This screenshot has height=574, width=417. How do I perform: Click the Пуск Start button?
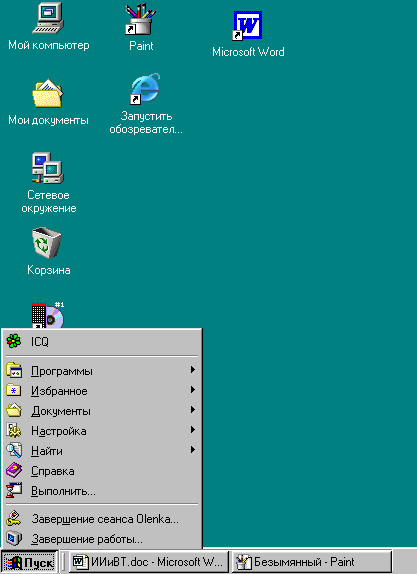(29, 562)
